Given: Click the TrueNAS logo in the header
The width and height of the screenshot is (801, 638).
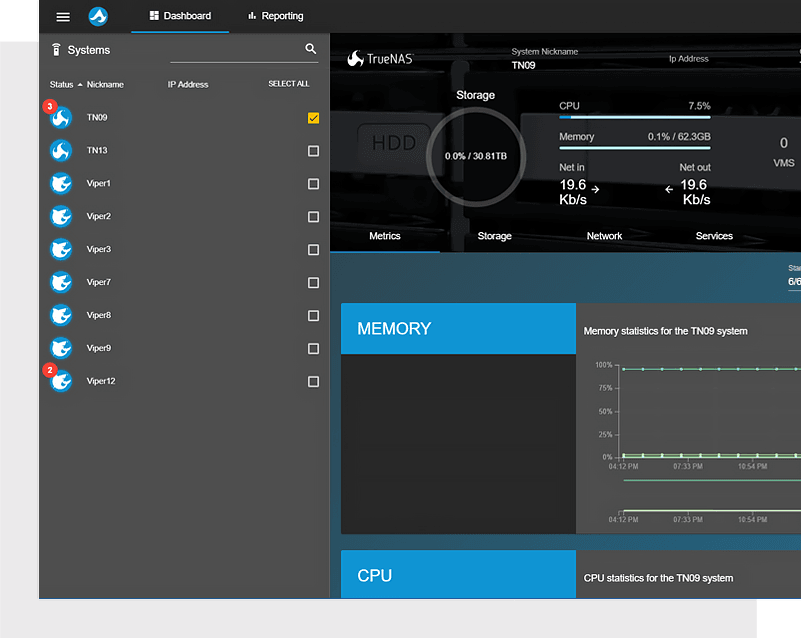Looking at the screenshot, I should [x=380, y=59].
